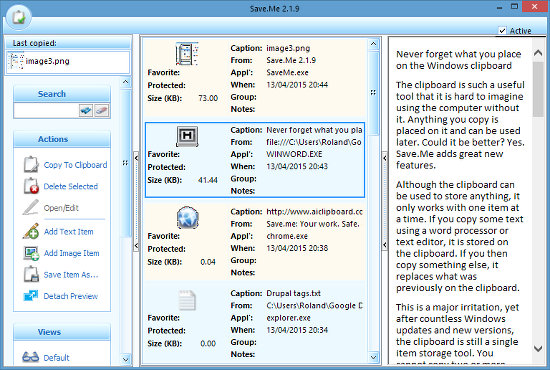Minimize the Save.Me window
Screen dimensions: 550x370
point(499,7)
